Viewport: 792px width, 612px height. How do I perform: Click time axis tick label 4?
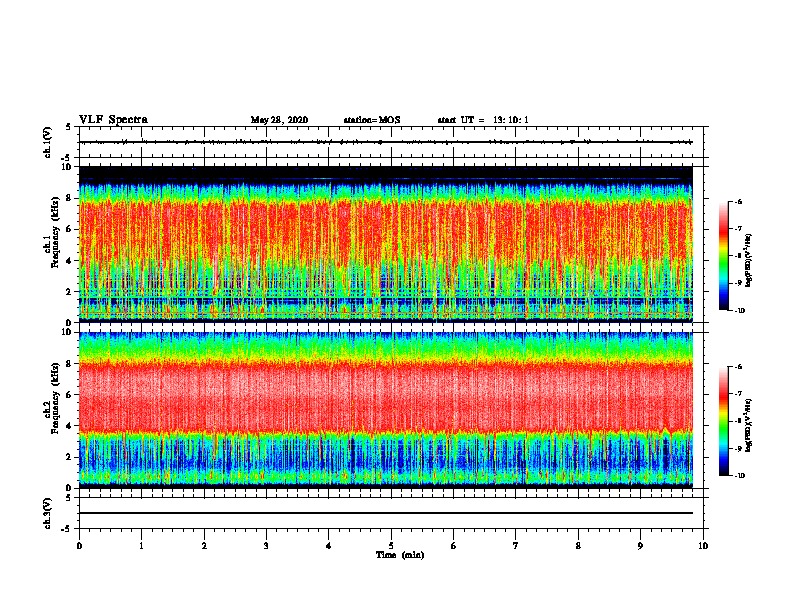point(329,545)
